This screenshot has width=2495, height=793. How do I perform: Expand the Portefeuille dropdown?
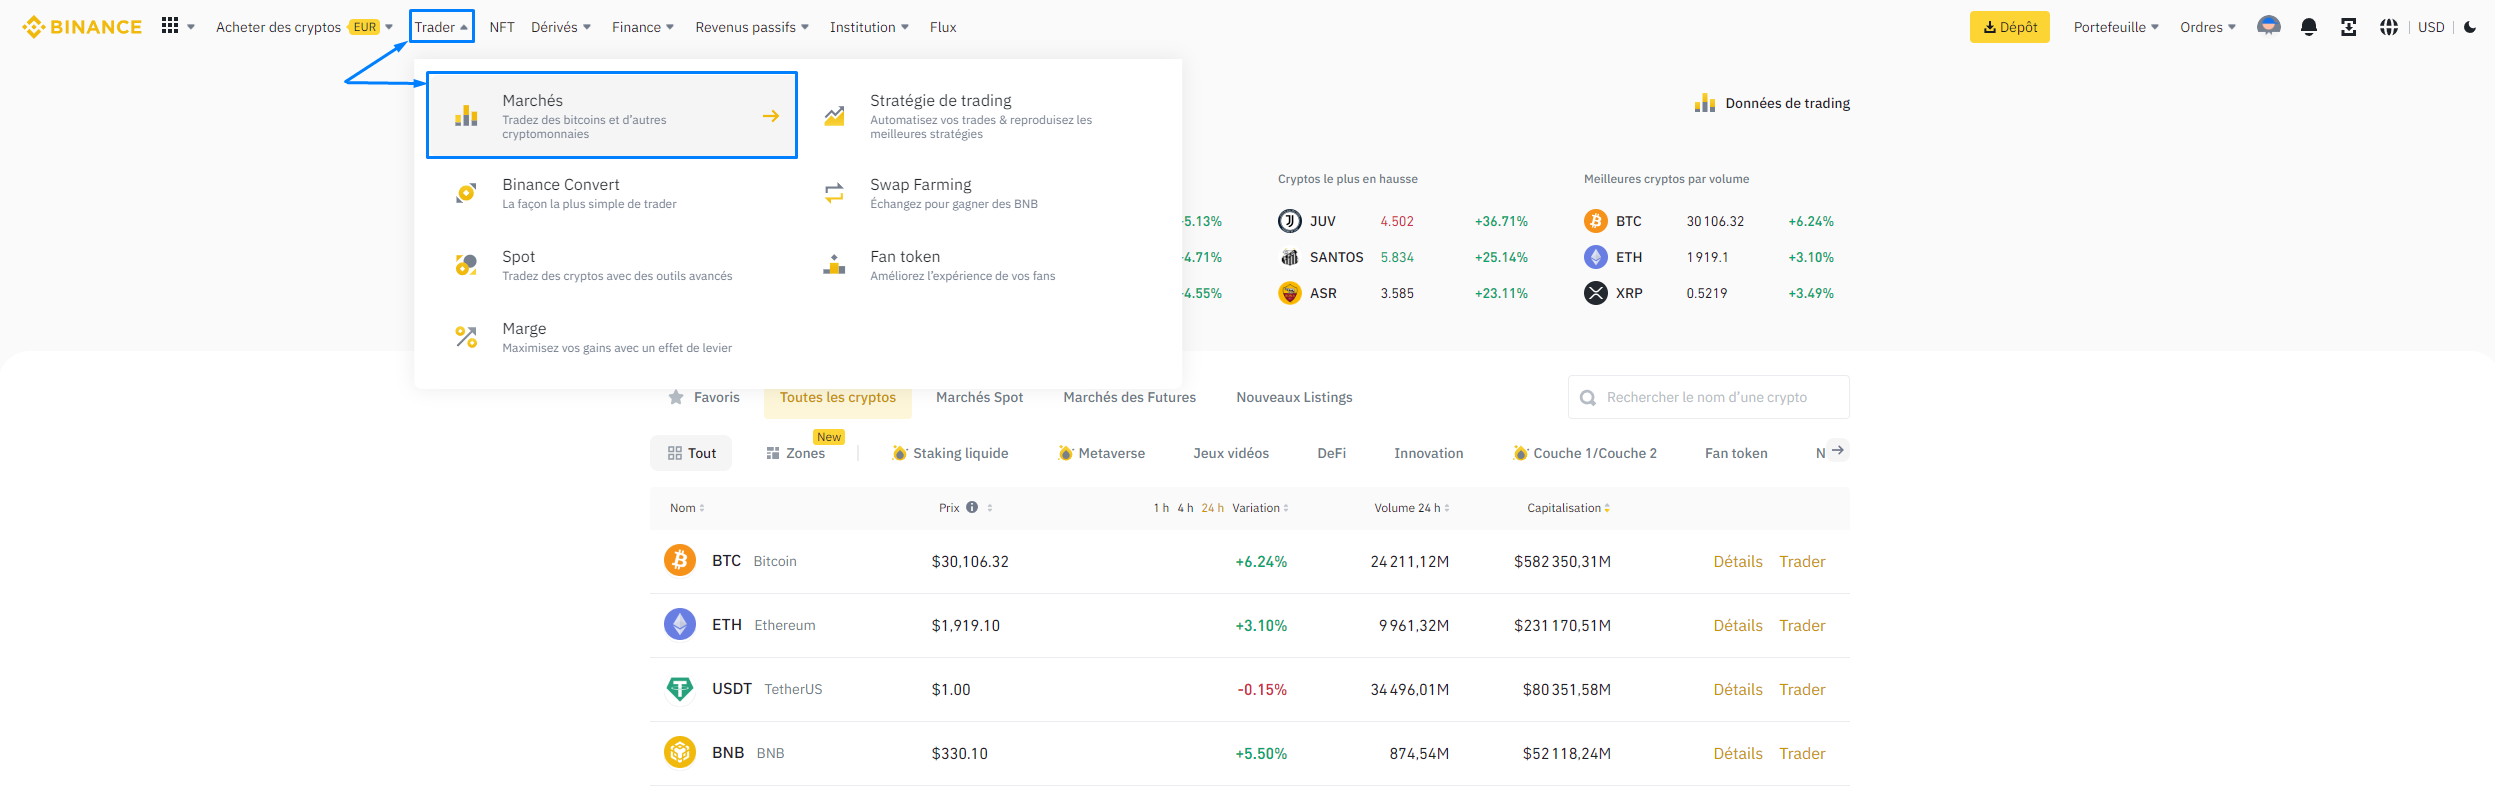coord(2115,27)
